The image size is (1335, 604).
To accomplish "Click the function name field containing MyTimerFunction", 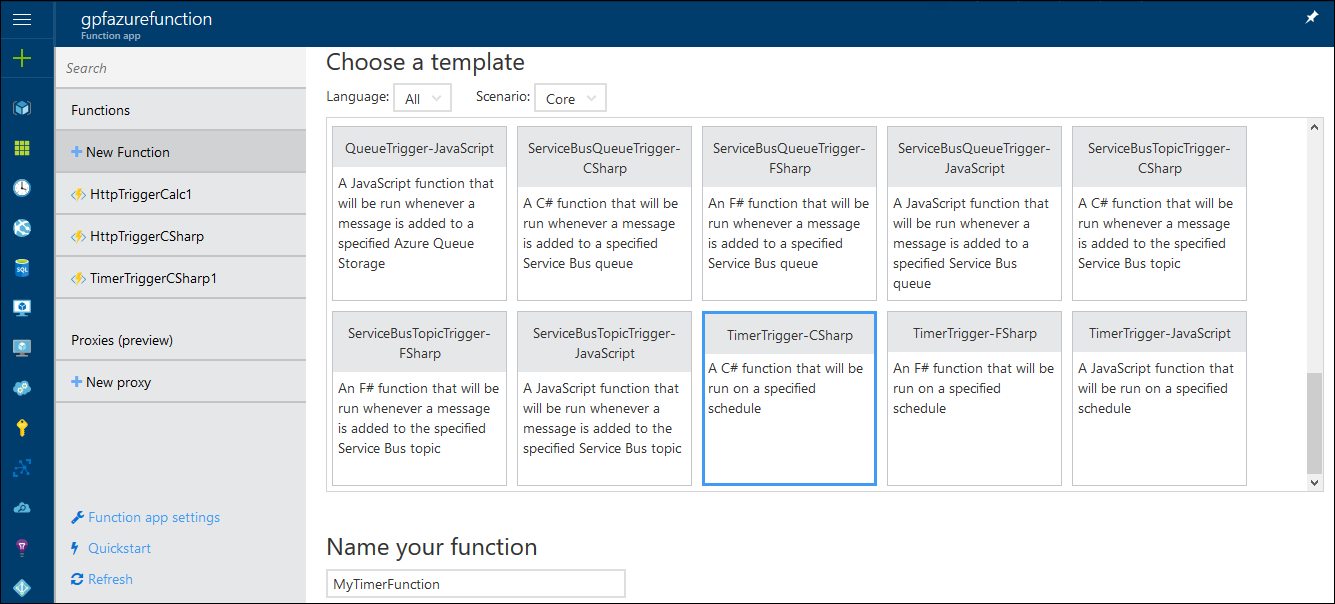I will click(476, 584).
